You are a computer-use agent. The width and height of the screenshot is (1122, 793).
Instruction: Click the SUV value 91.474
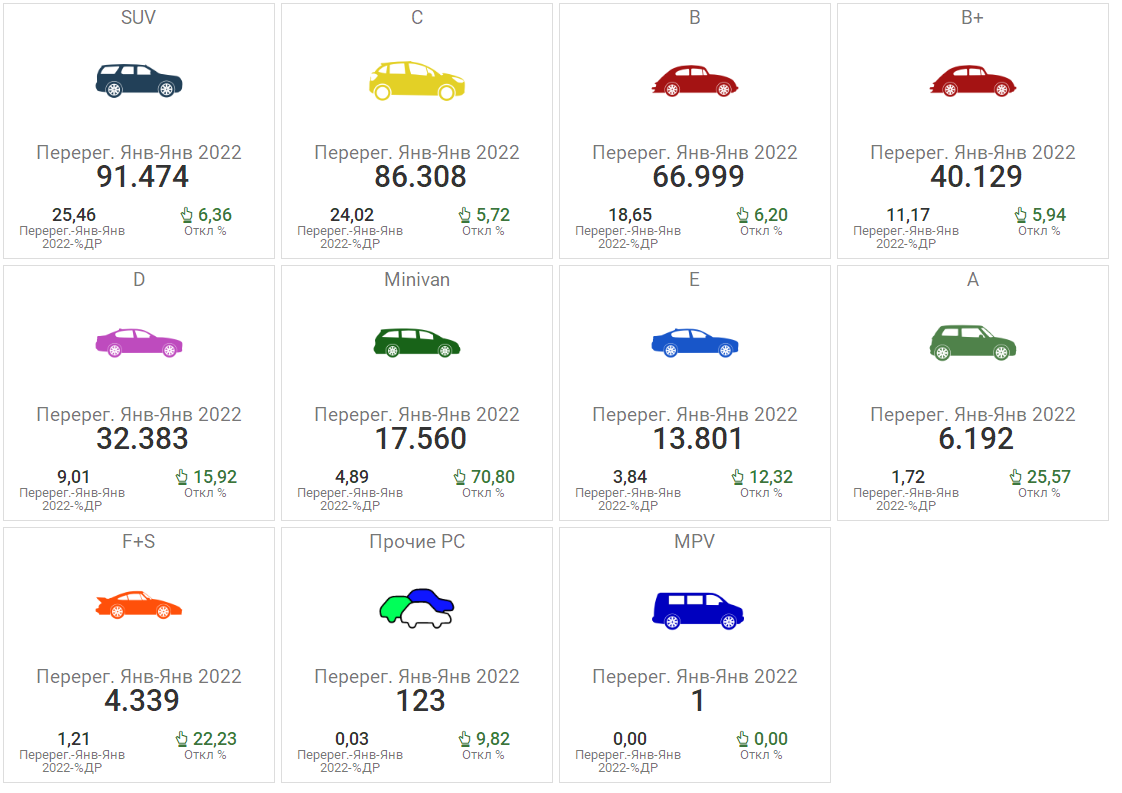point(142,177)
